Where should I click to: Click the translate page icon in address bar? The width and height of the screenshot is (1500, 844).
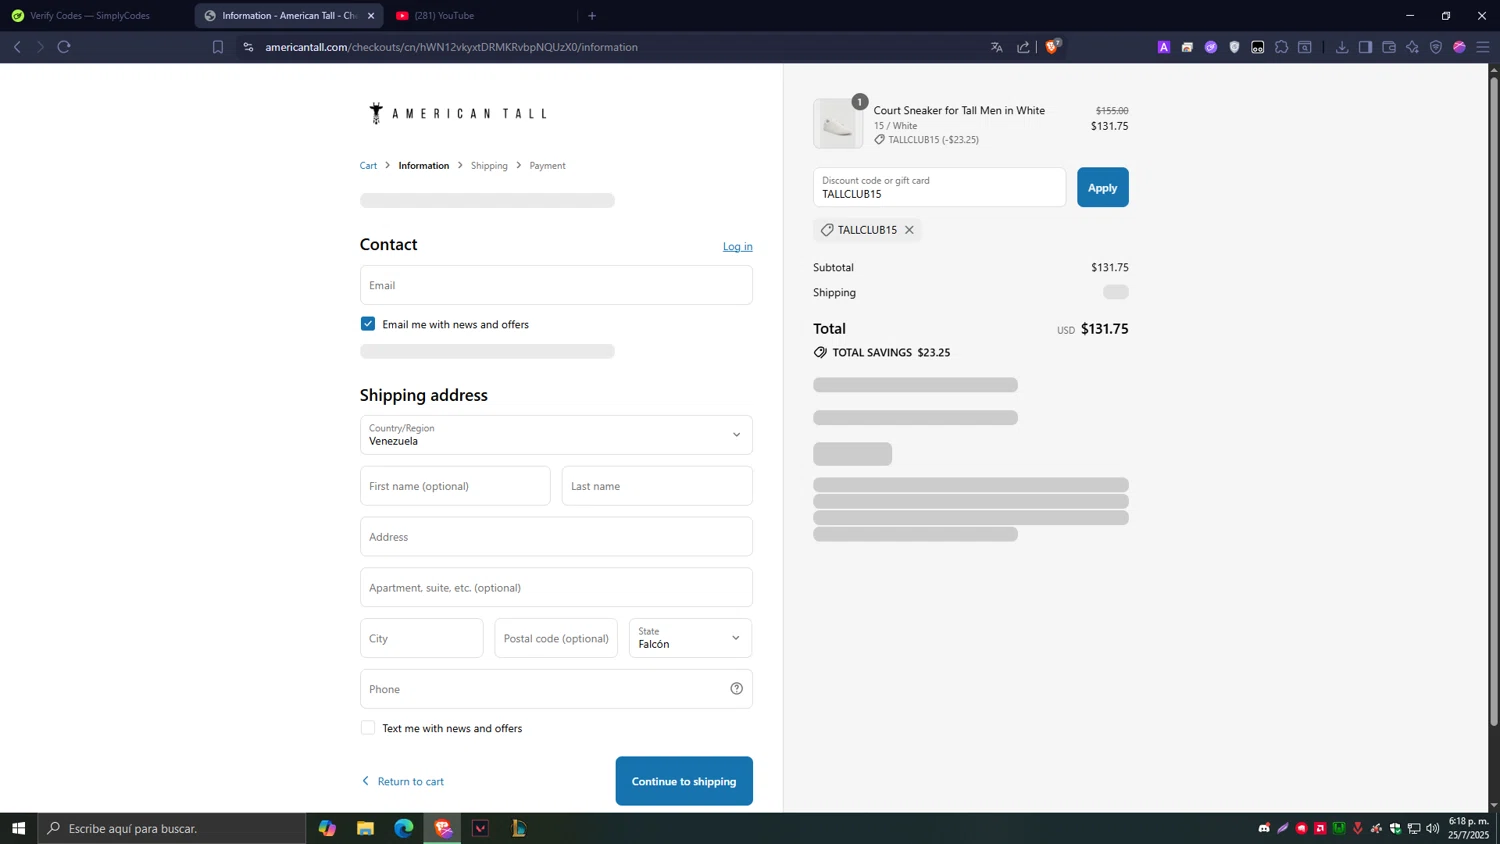pyautogui.click(x=997, y=47)
